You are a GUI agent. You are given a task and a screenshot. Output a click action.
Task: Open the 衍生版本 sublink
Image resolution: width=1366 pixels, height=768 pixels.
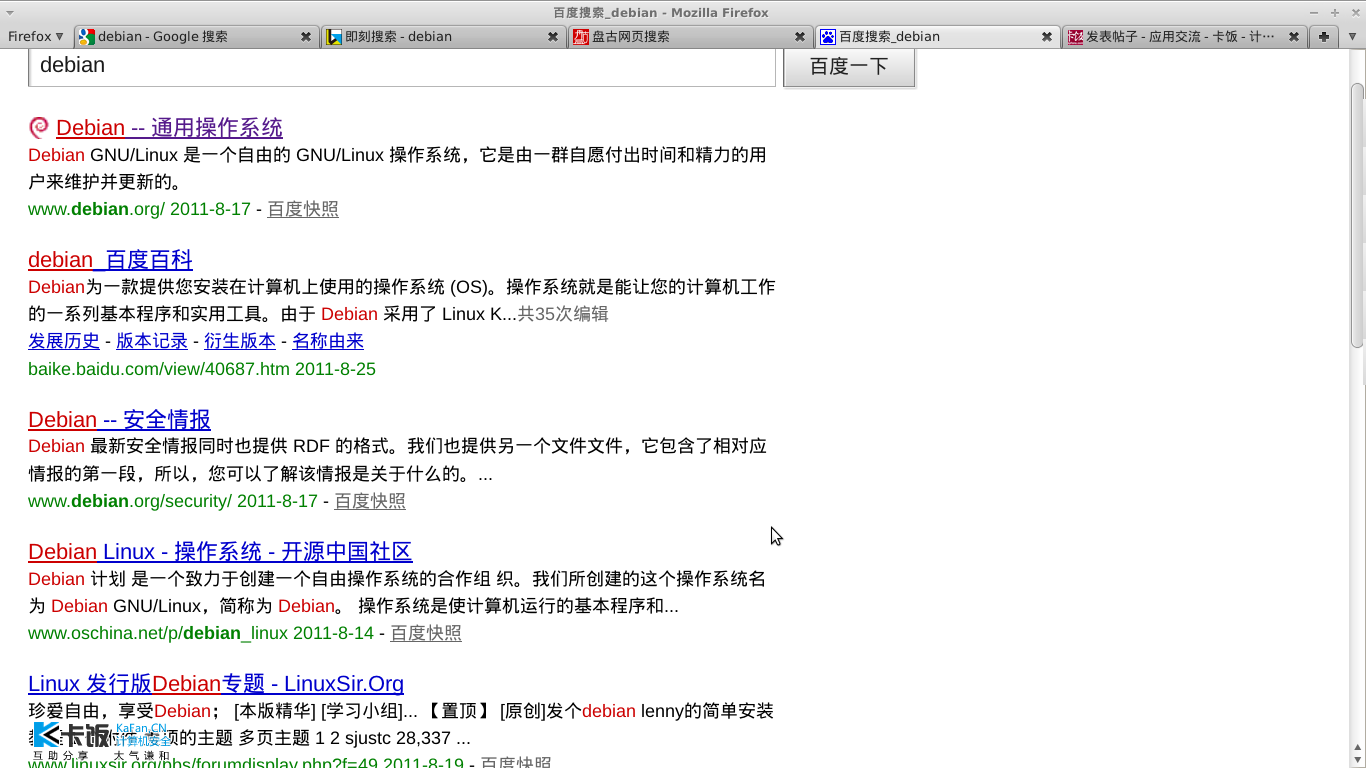point(240,341)
